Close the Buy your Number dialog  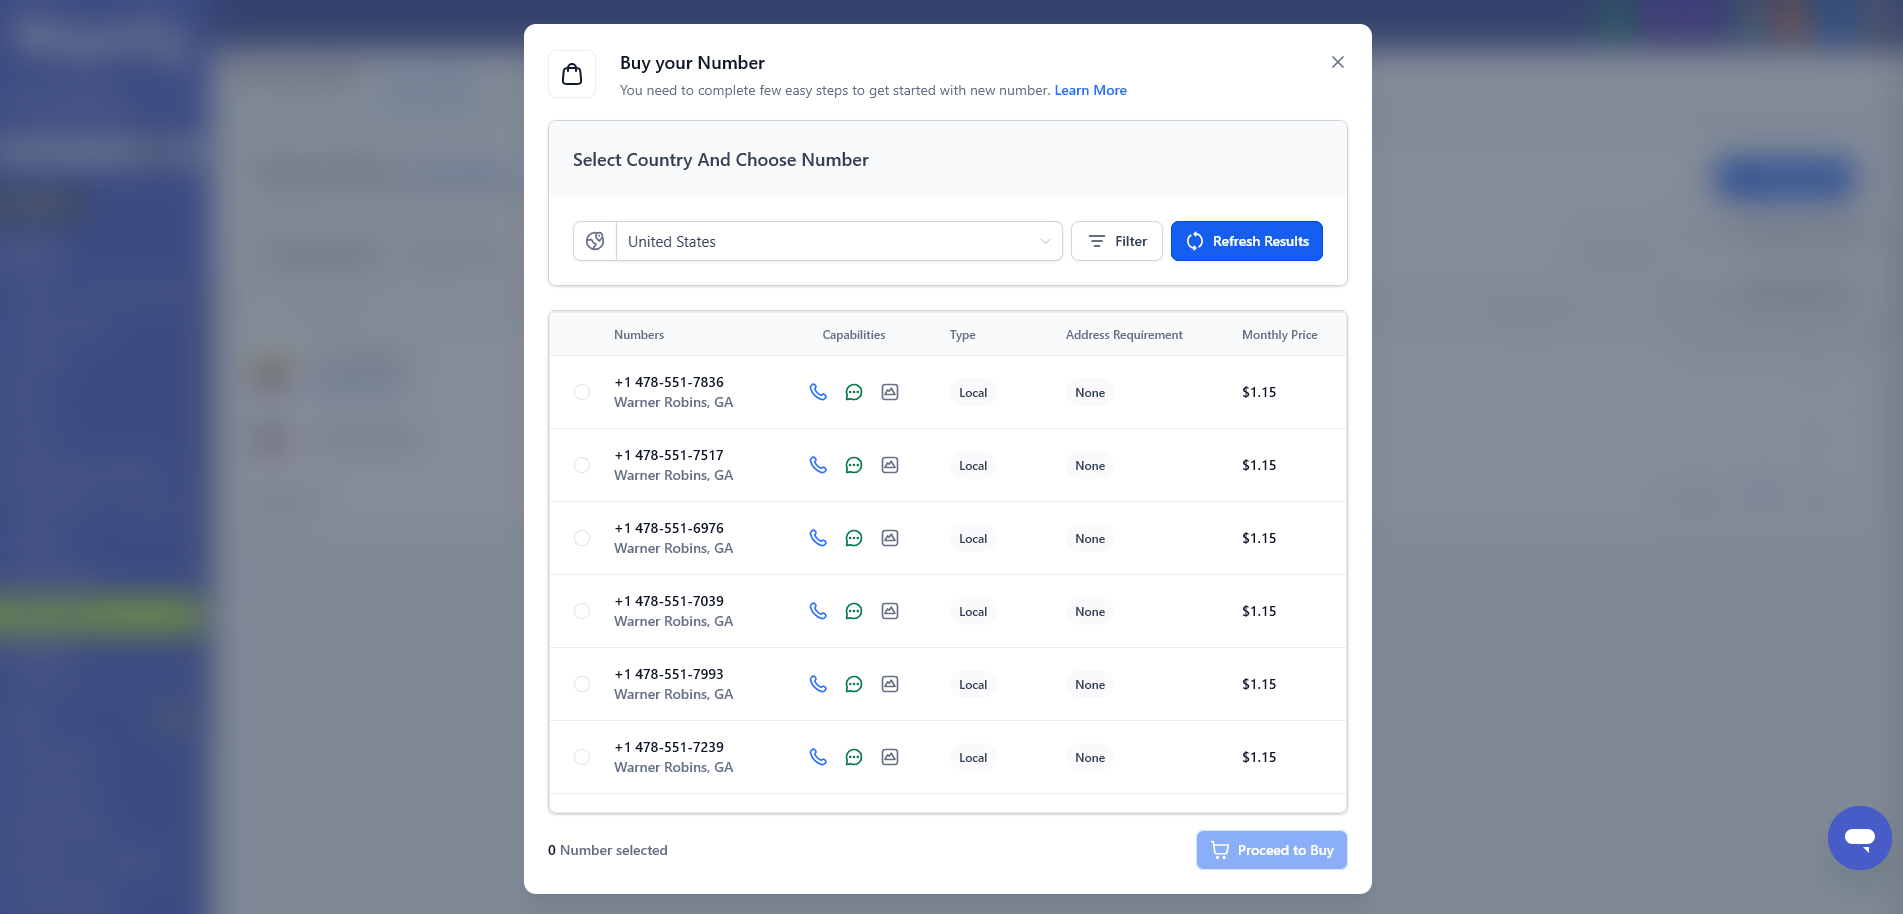tap(1338, 62)
